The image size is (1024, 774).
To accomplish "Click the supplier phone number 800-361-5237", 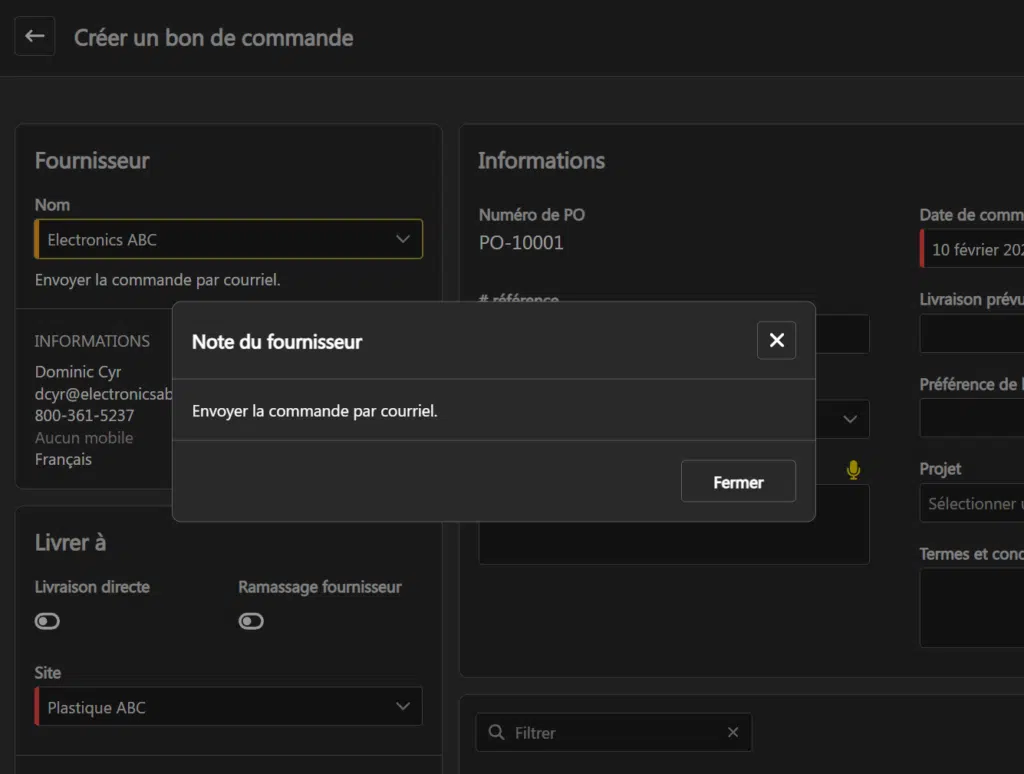I will click(x=84, y=416).
